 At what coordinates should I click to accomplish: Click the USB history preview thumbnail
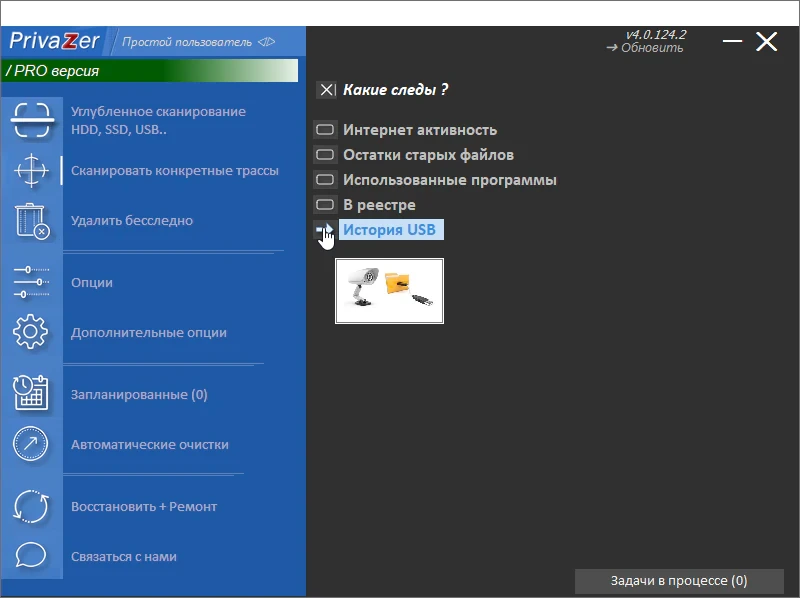pos(389,291)
